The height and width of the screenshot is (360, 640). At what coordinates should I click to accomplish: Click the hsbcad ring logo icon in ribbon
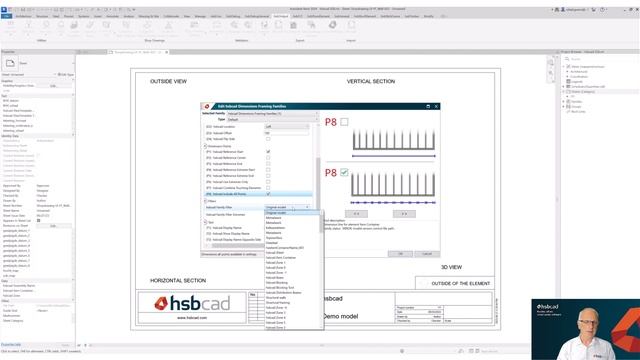pyautogui.click(x=333, y=25)
